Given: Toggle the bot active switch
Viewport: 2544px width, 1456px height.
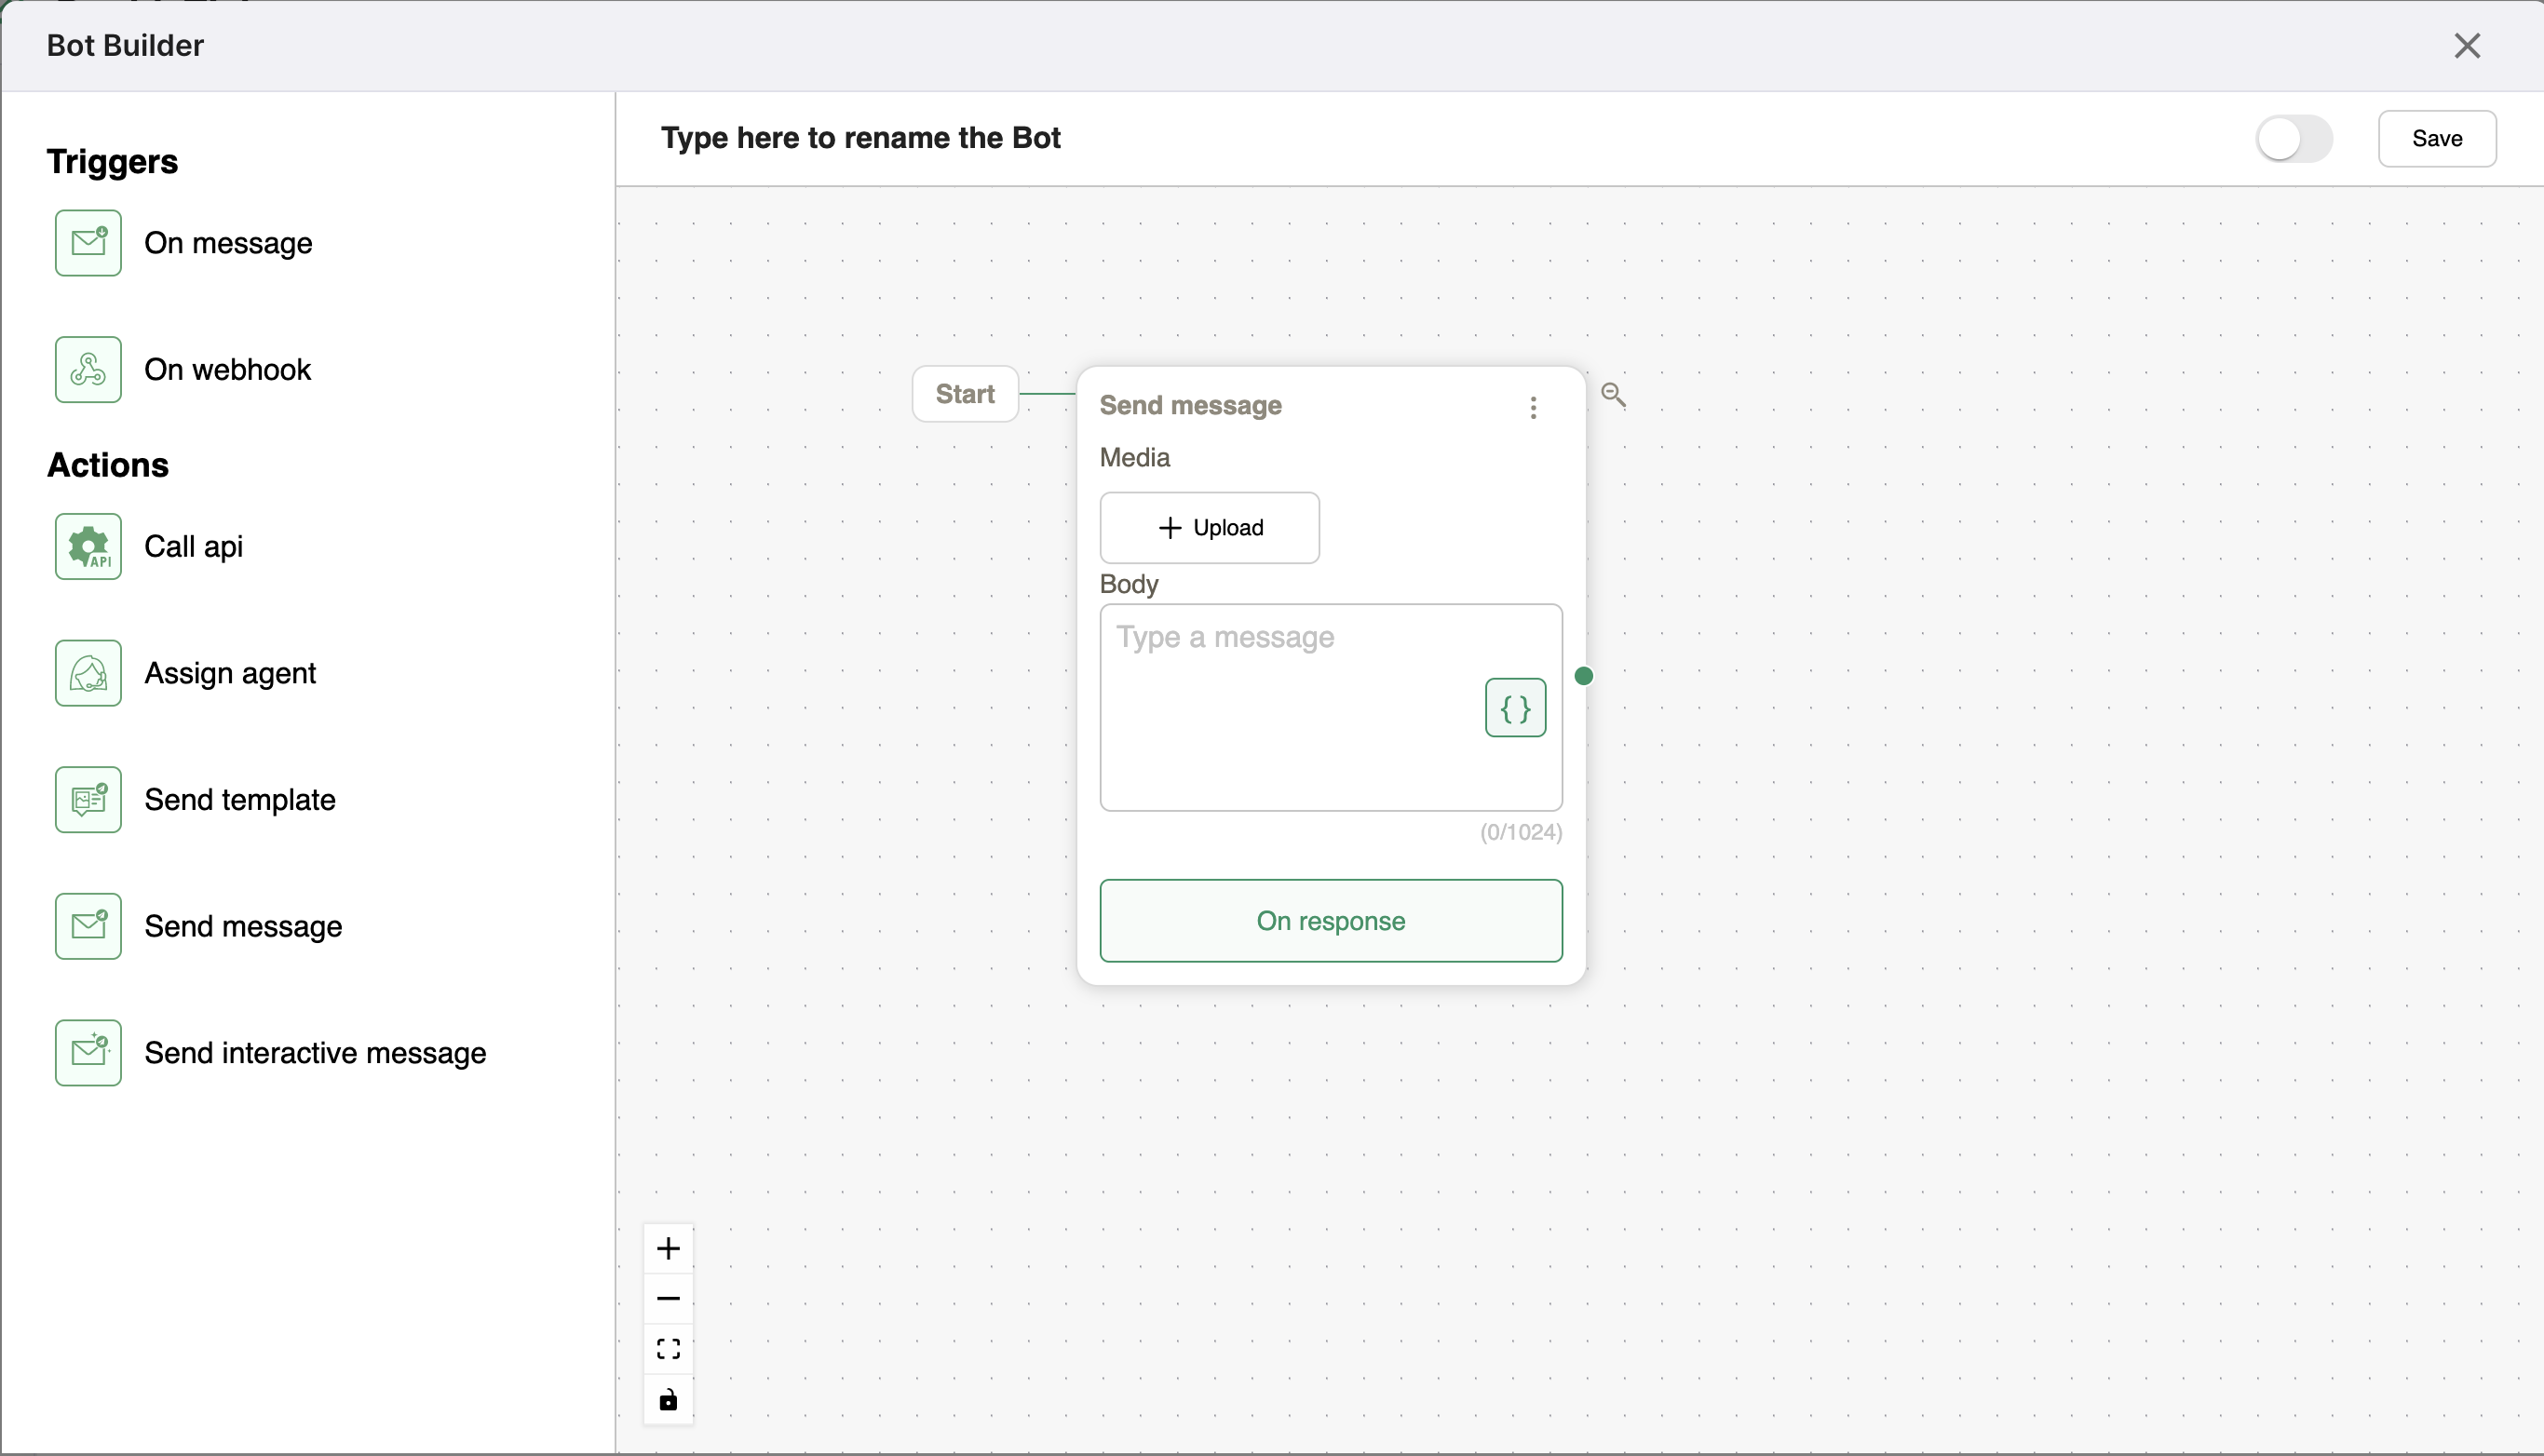Looking at the screenshot, I should coord(2294,139).
